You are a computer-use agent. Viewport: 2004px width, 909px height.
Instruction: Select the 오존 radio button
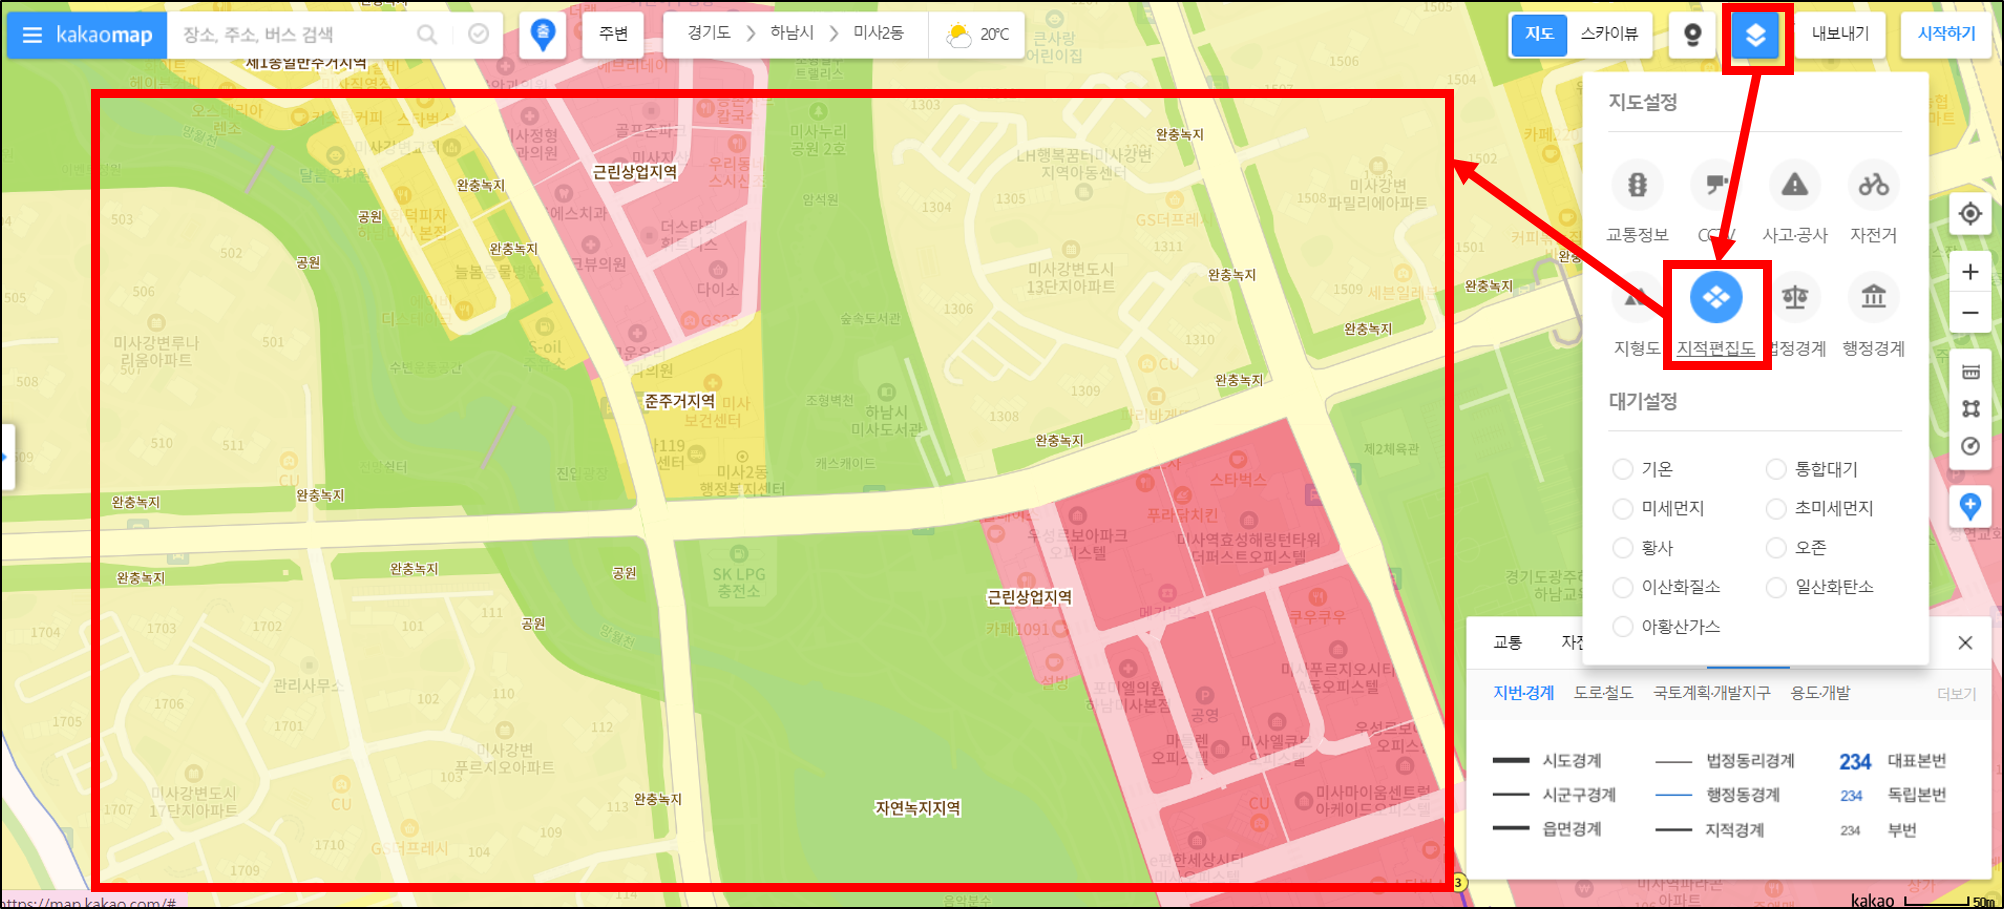pyautogui.click(x=1776, y=548)
